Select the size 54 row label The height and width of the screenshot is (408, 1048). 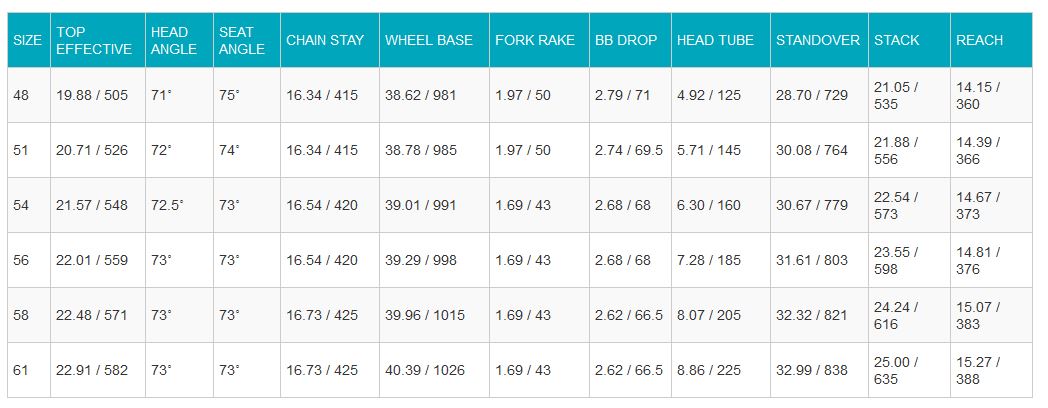click(22, 205)
